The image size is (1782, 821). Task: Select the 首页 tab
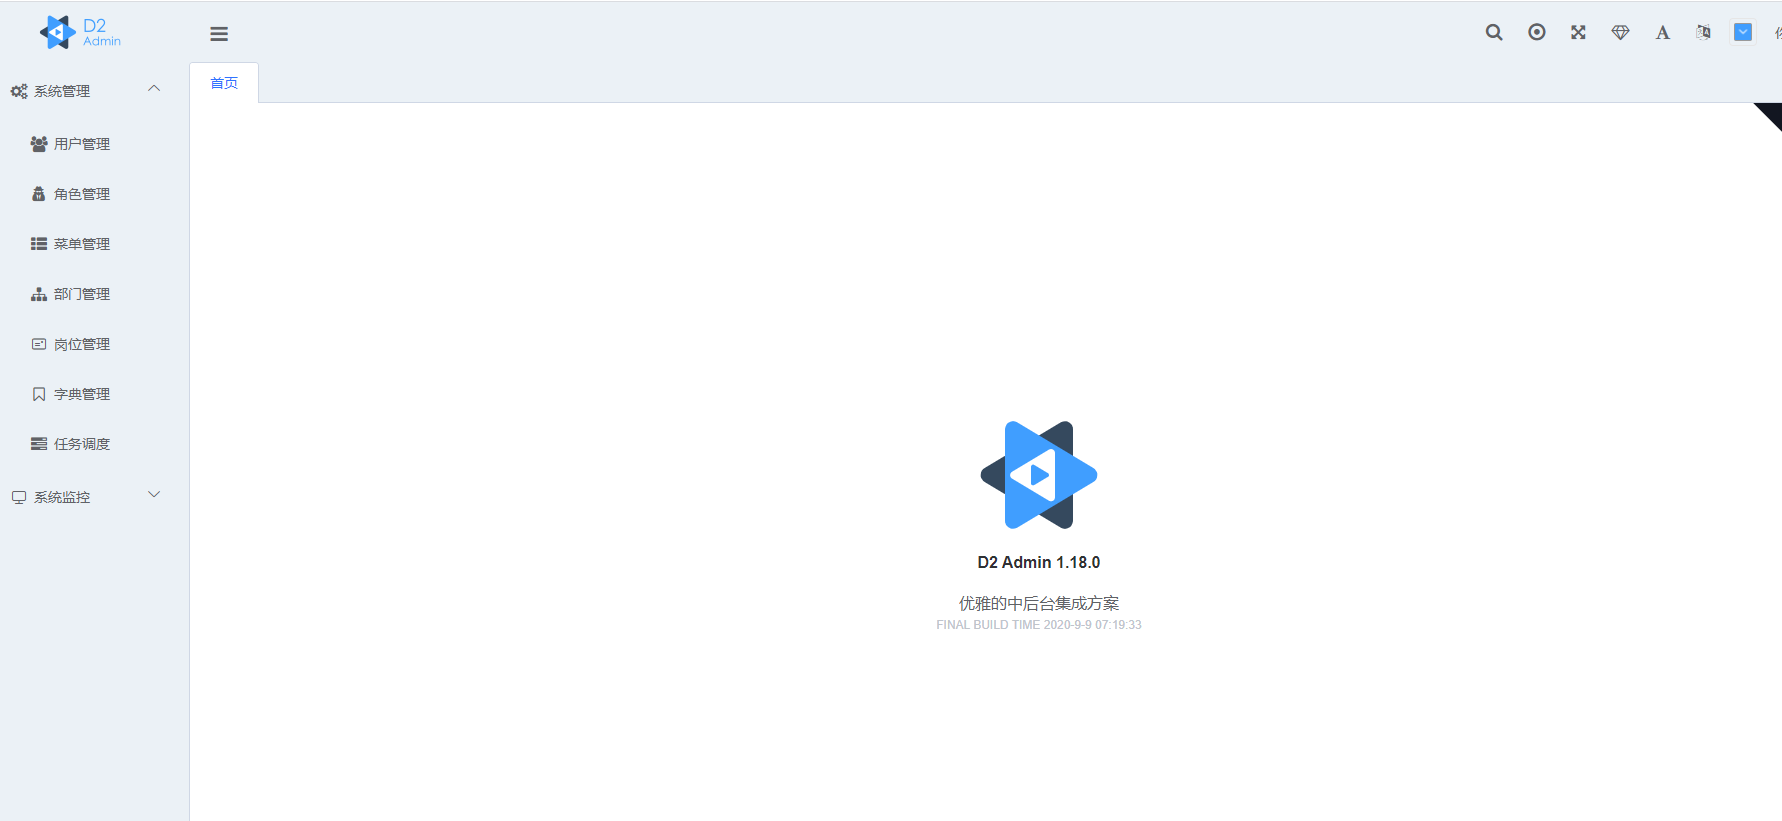click(x=224, y=83)
